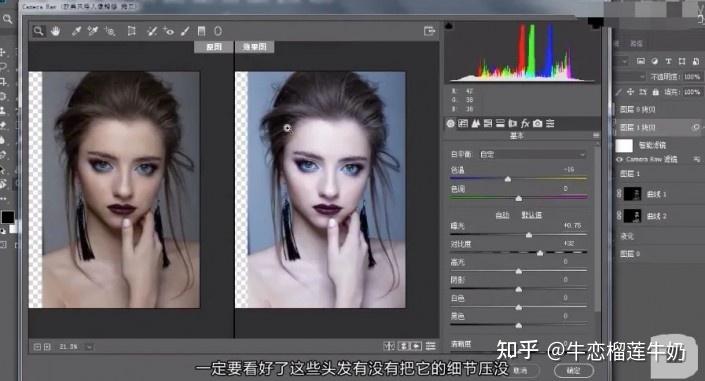Screen dimensions: 705x381
Task: Switch to the 原图 original tab
Action: [x=214, y=47]
